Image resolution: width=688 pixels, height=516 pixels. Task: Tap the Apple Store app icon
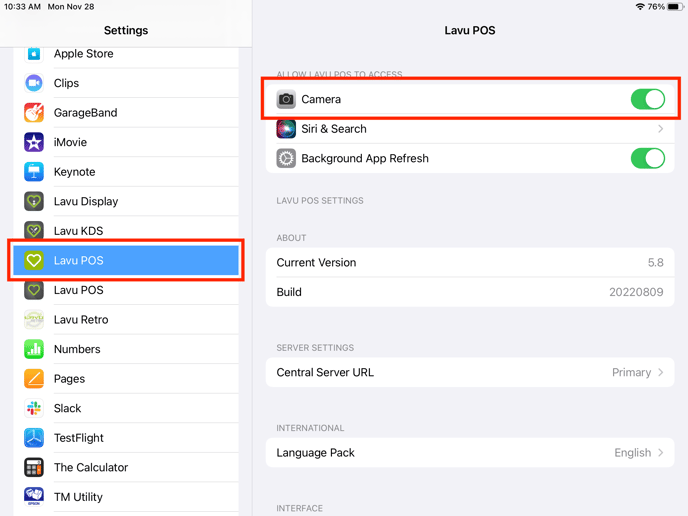click(34, 54)
